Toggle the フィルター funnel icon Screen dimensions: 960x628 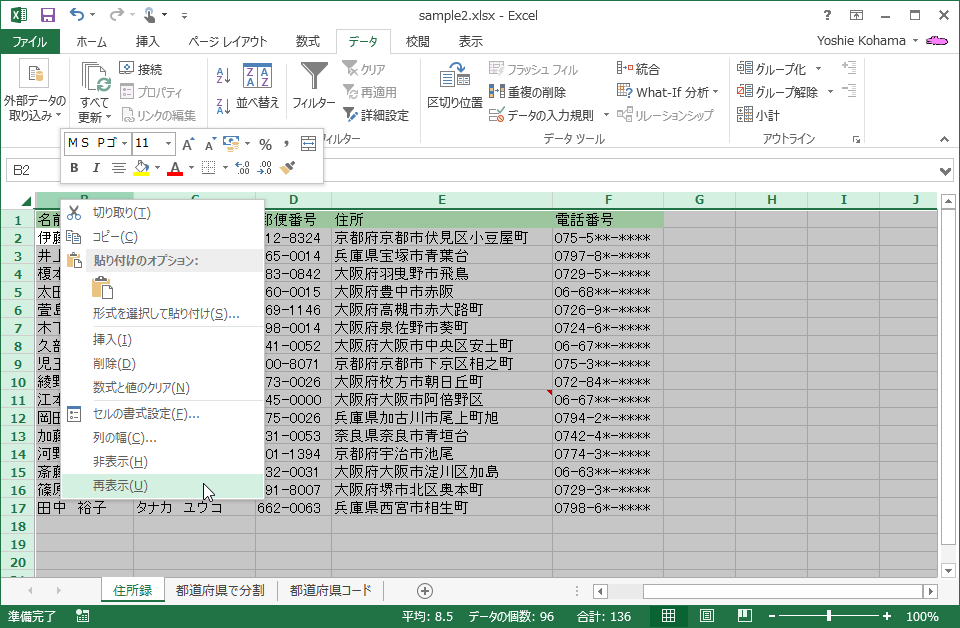[314, 76]
